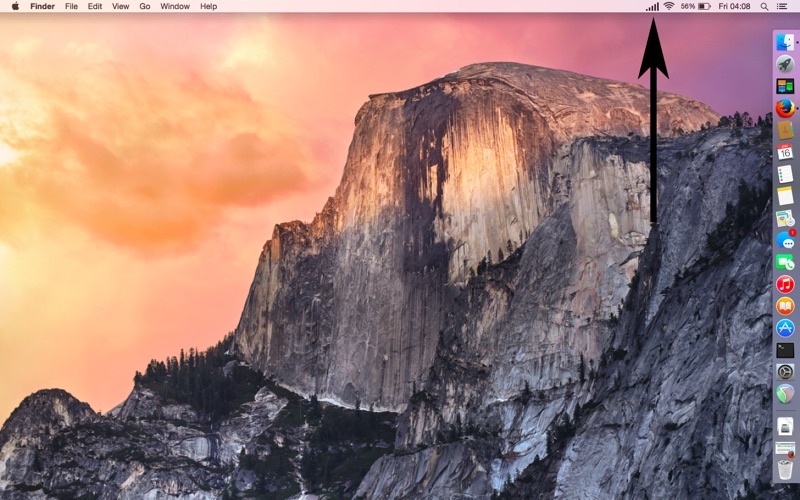Click the battery status icon
Screen dimensions: 800x500
[x=705, y=6]
